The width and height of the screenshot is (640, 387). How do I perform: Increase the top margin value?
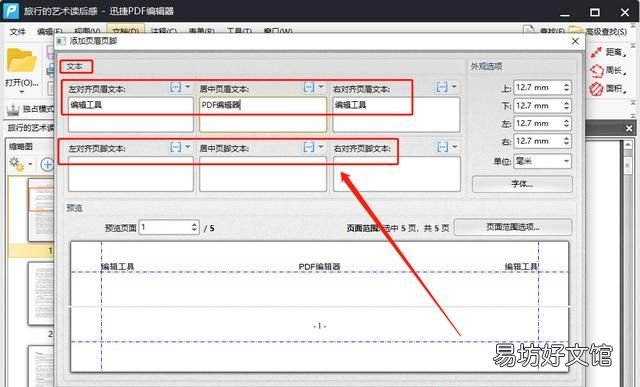click(566, 85)
